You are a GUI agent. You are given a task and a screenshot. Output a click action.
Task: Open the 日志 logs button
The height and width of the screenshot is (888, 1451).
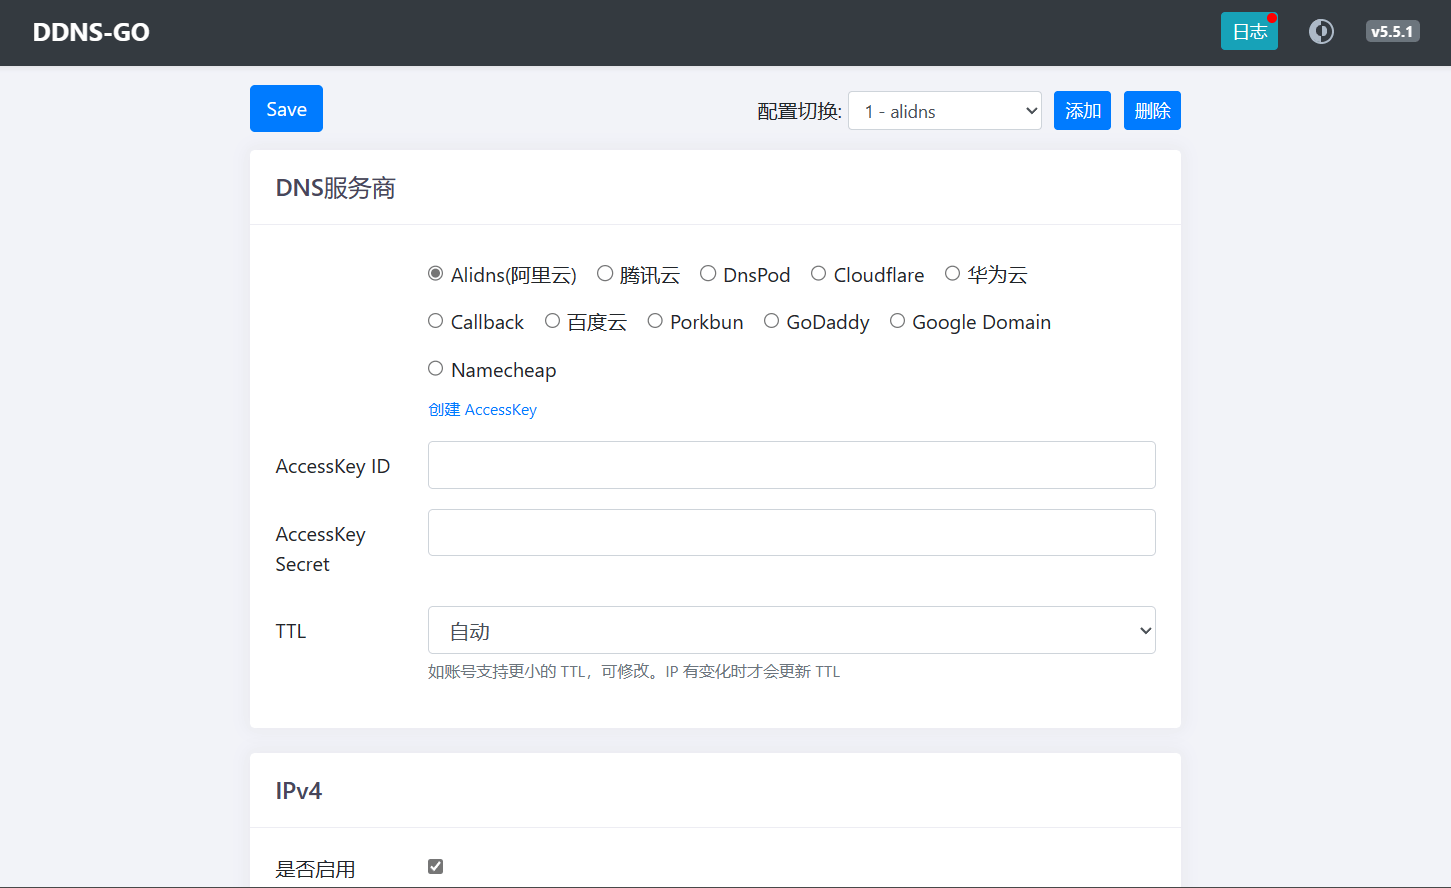[x=1248, y=32]
